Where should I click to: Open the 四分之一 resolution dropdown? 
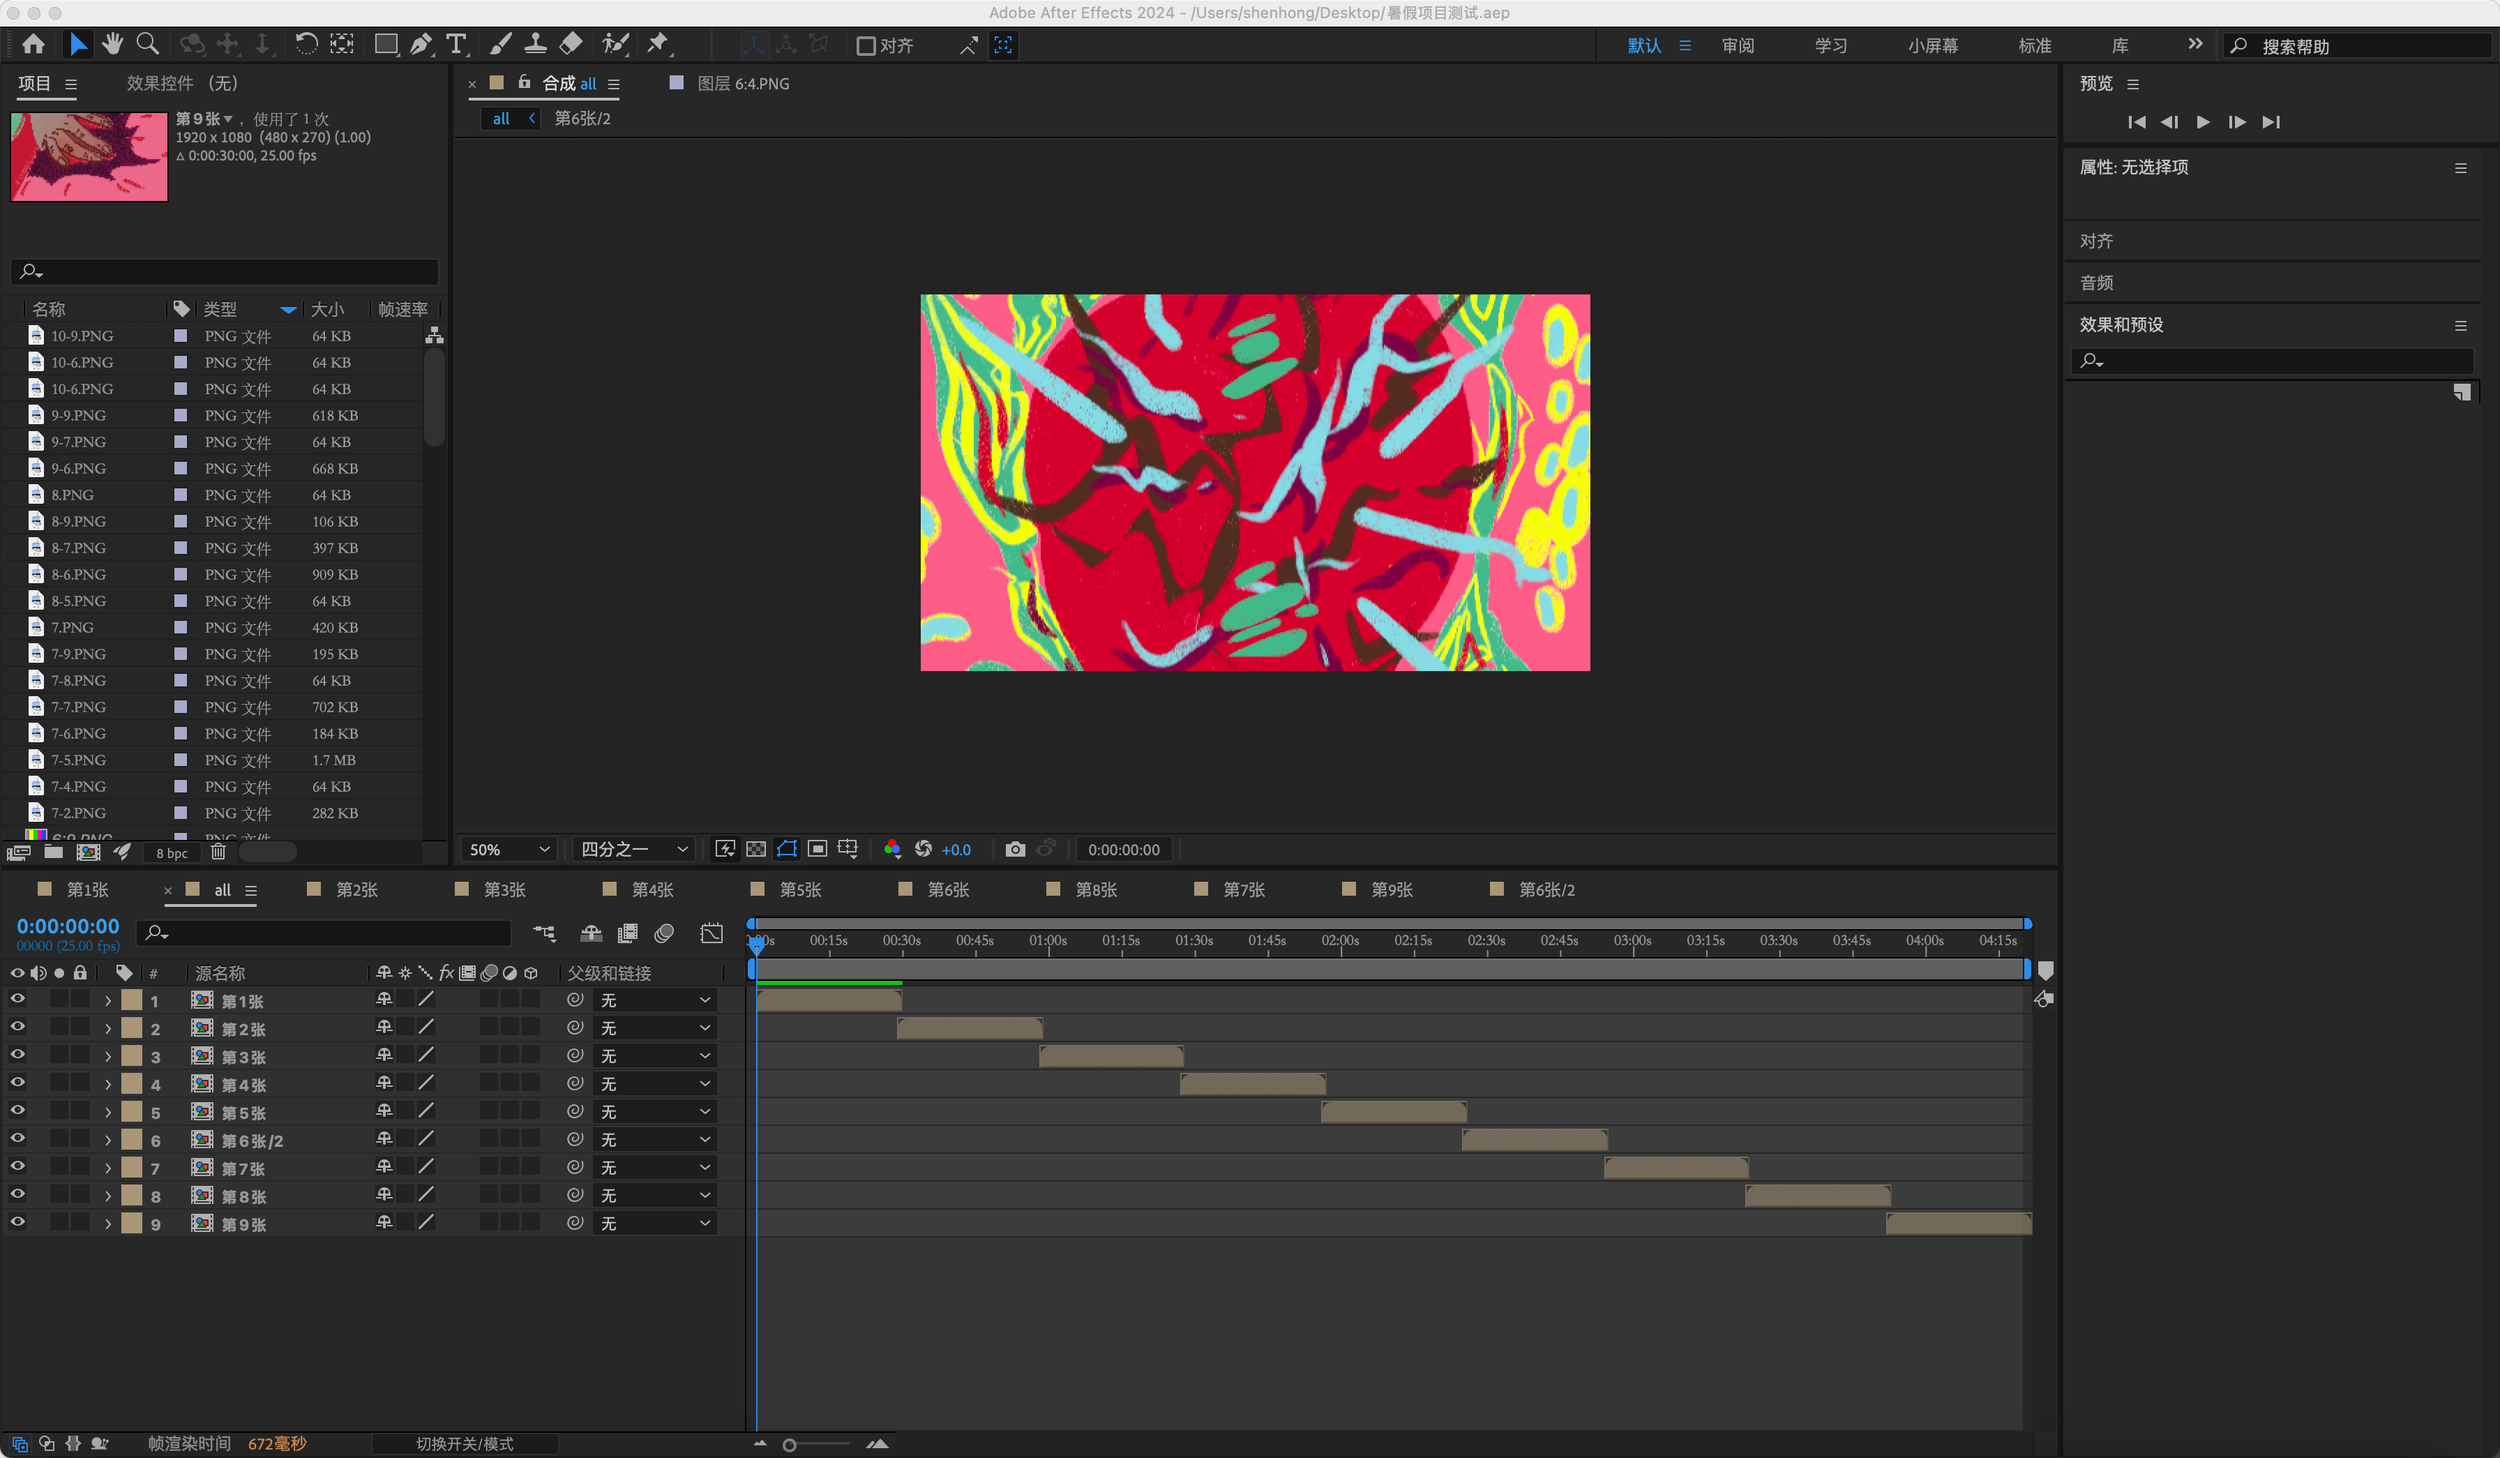click(634, 849)
